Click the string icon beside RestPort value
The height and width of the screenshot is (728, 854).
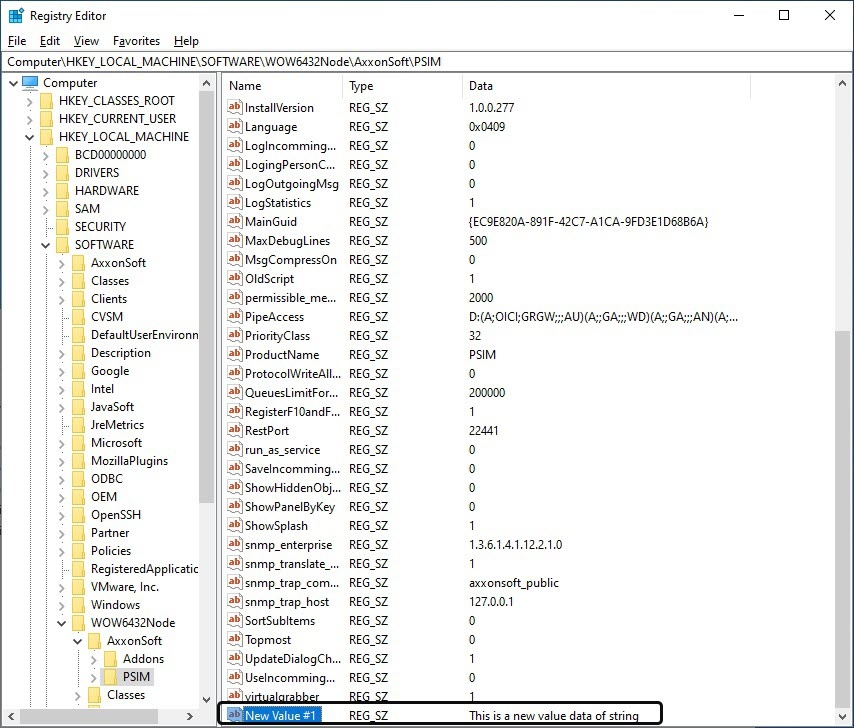tap(235, 431)
